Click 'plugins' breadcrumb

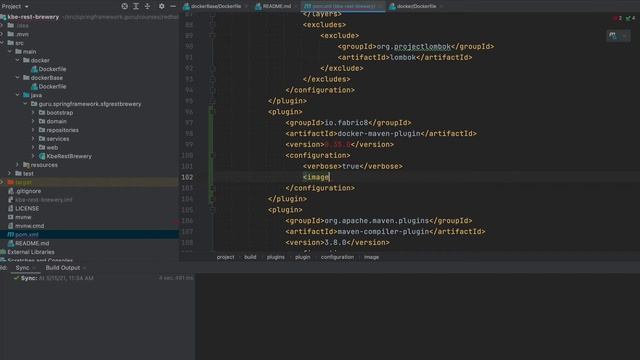[276, 257]
